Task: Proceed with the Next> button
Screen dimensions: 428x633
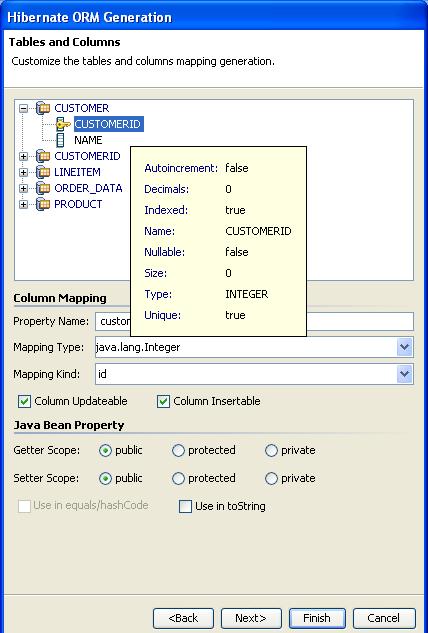Action: 251,618
